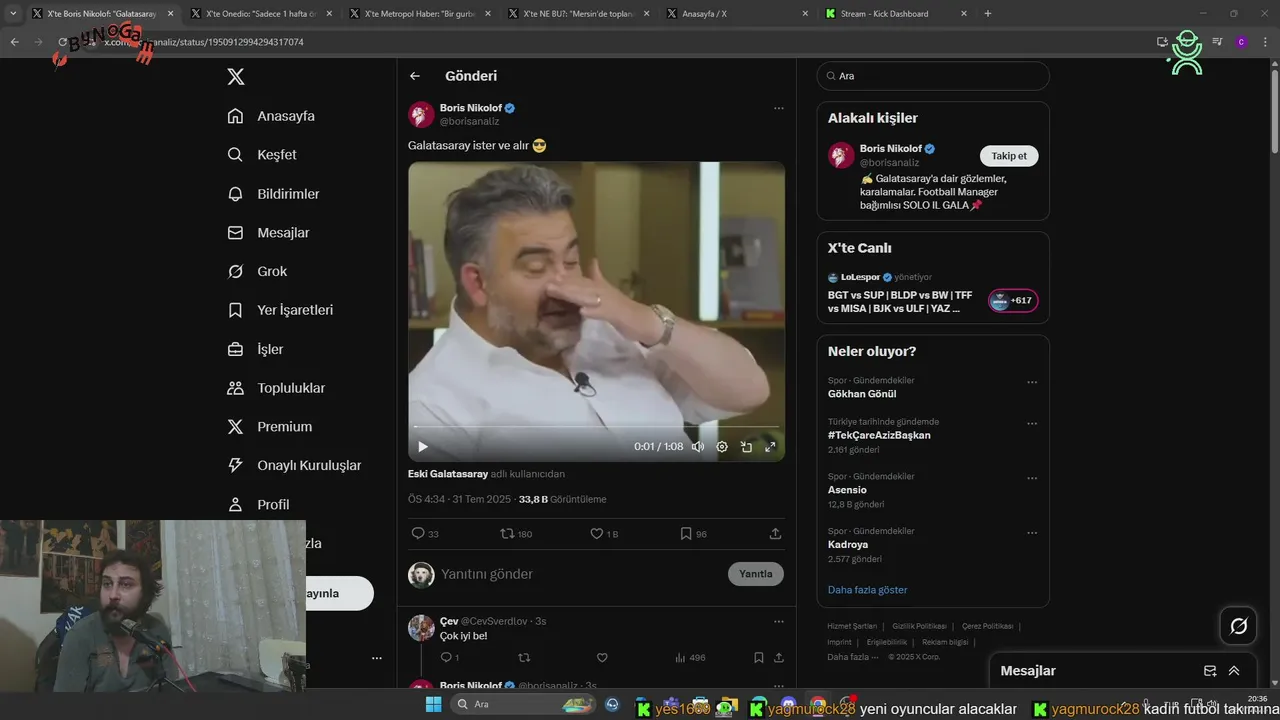The image size is (1280, 720).
Task: Switch to the Onedio X tab
Action: pyautogui.click(x=260, y=14)
